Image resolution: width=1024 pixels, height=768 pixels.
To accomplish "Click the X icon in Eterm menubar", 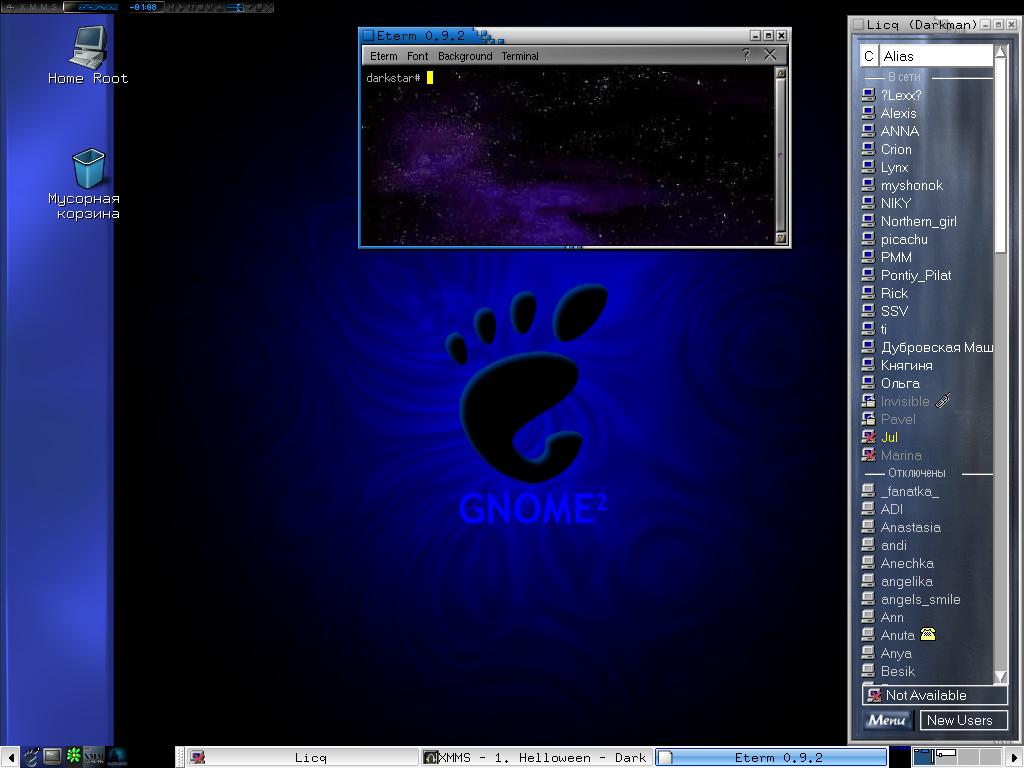I will pos(770,55).
